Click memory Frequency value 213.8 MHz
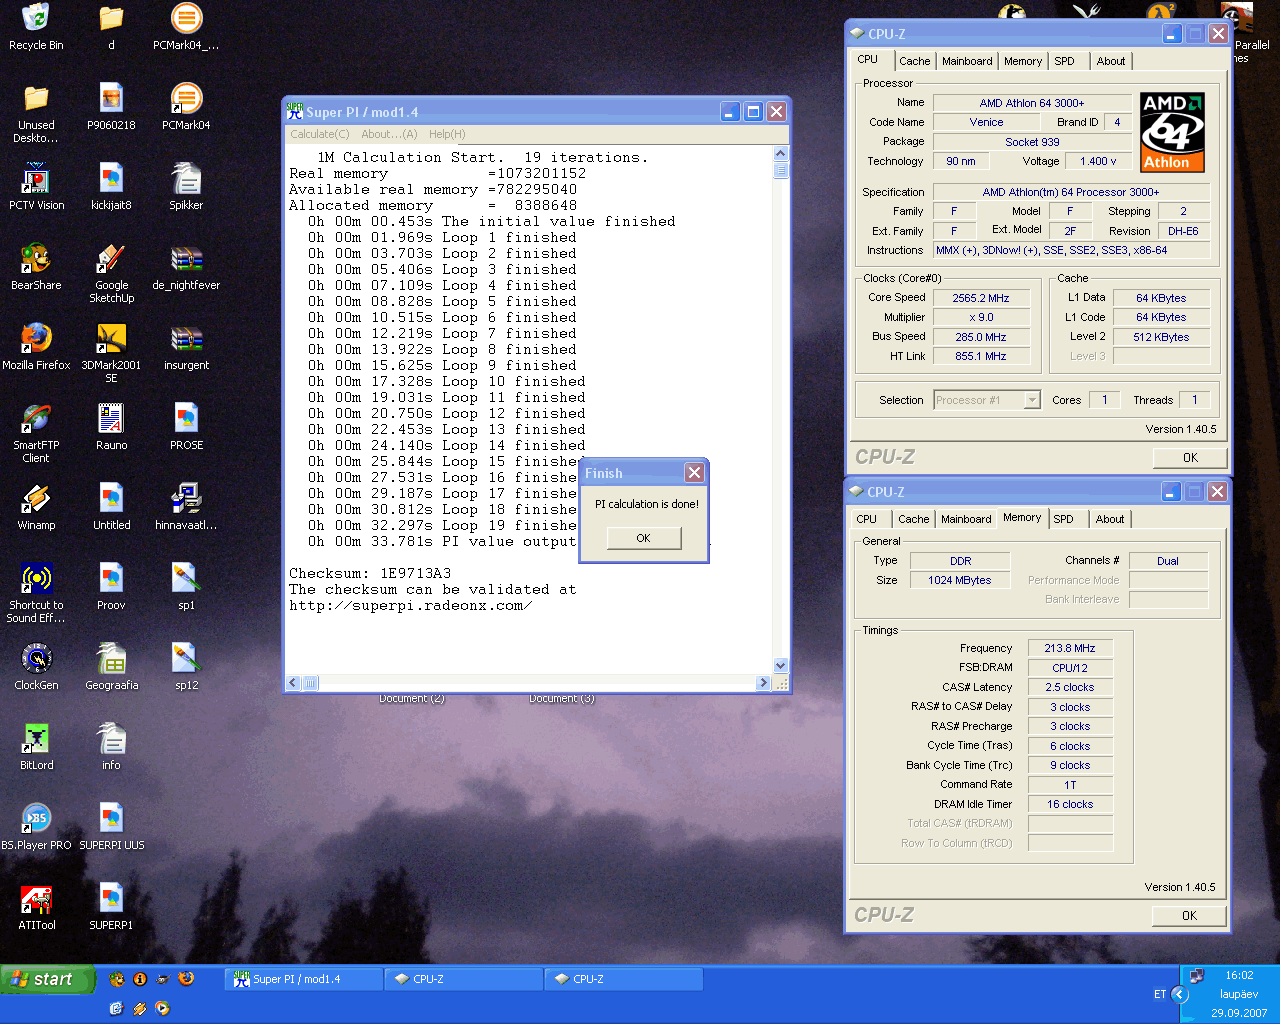This screenshot has height=1024, width=1280. coord(1070,648)
